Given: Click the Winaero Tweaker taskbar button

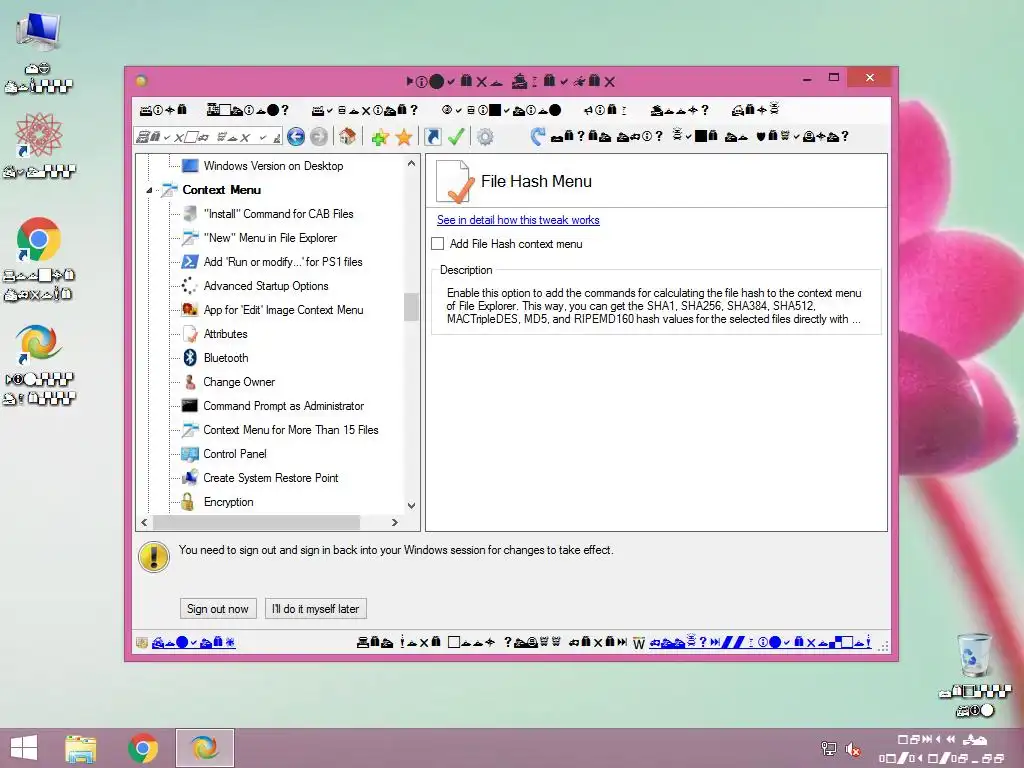Looking at the screenshot, I should click(204, 748).
